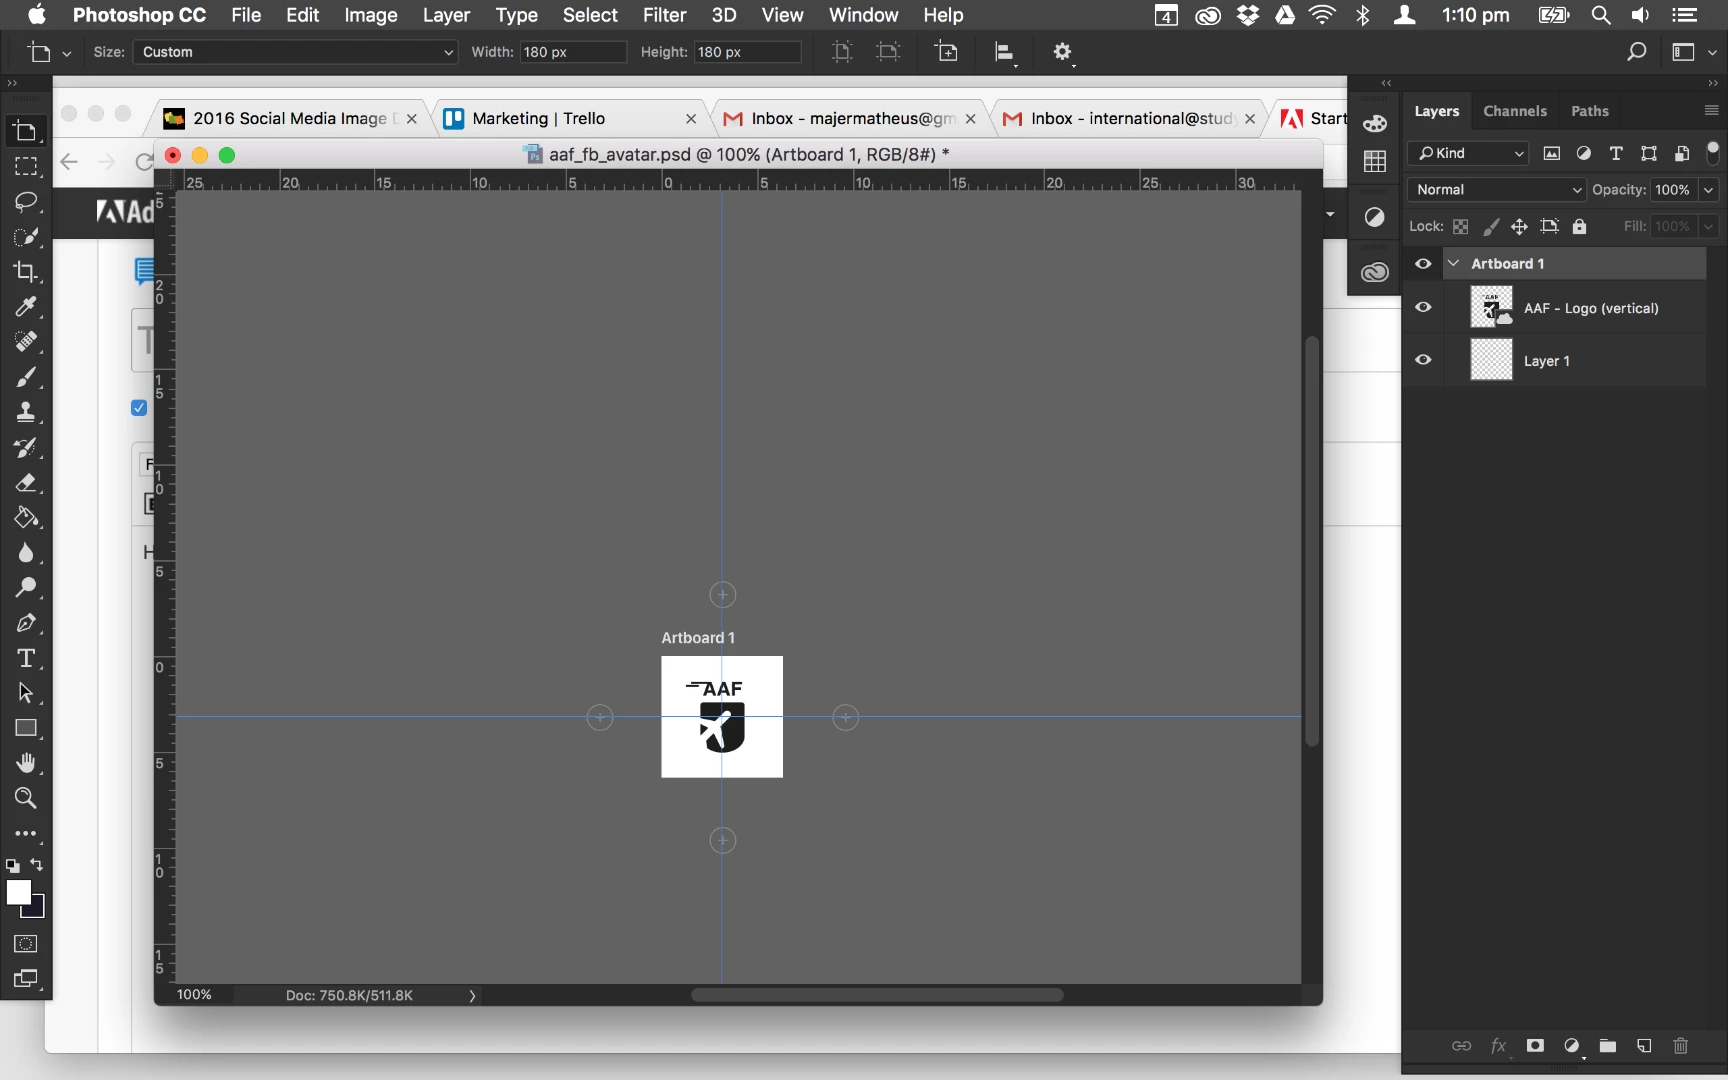1728x1080 pixels.
Task: Click the horizontal scrollbar of the document
Action: 877,995
